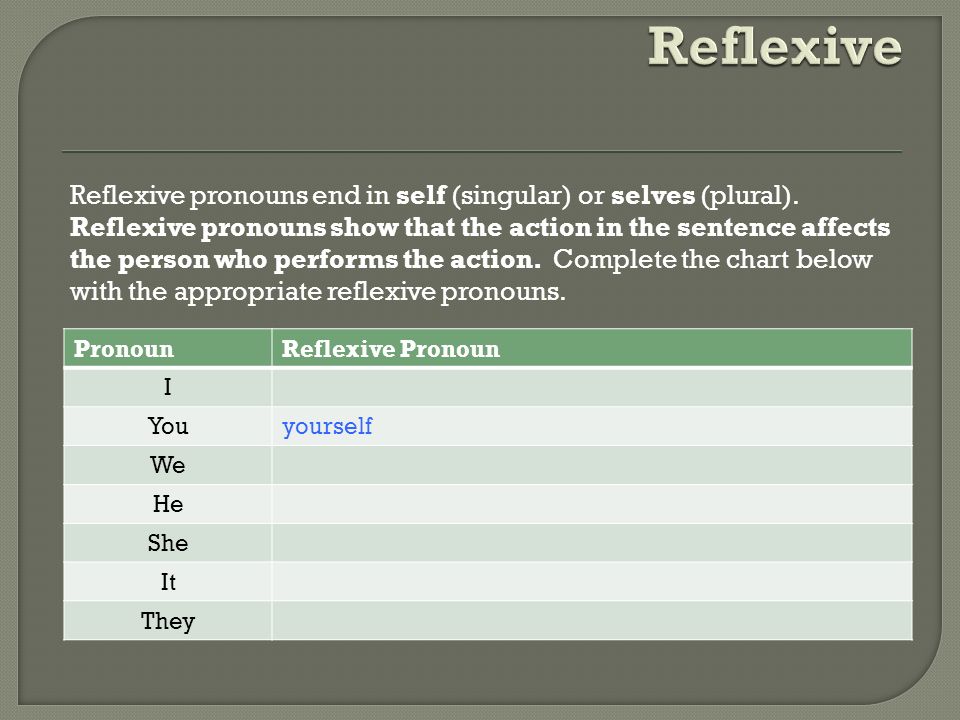Select the Reflexive Pronoun column header
Image resolution: width=960 pixels, height=720 pixels.
point(592,348)
